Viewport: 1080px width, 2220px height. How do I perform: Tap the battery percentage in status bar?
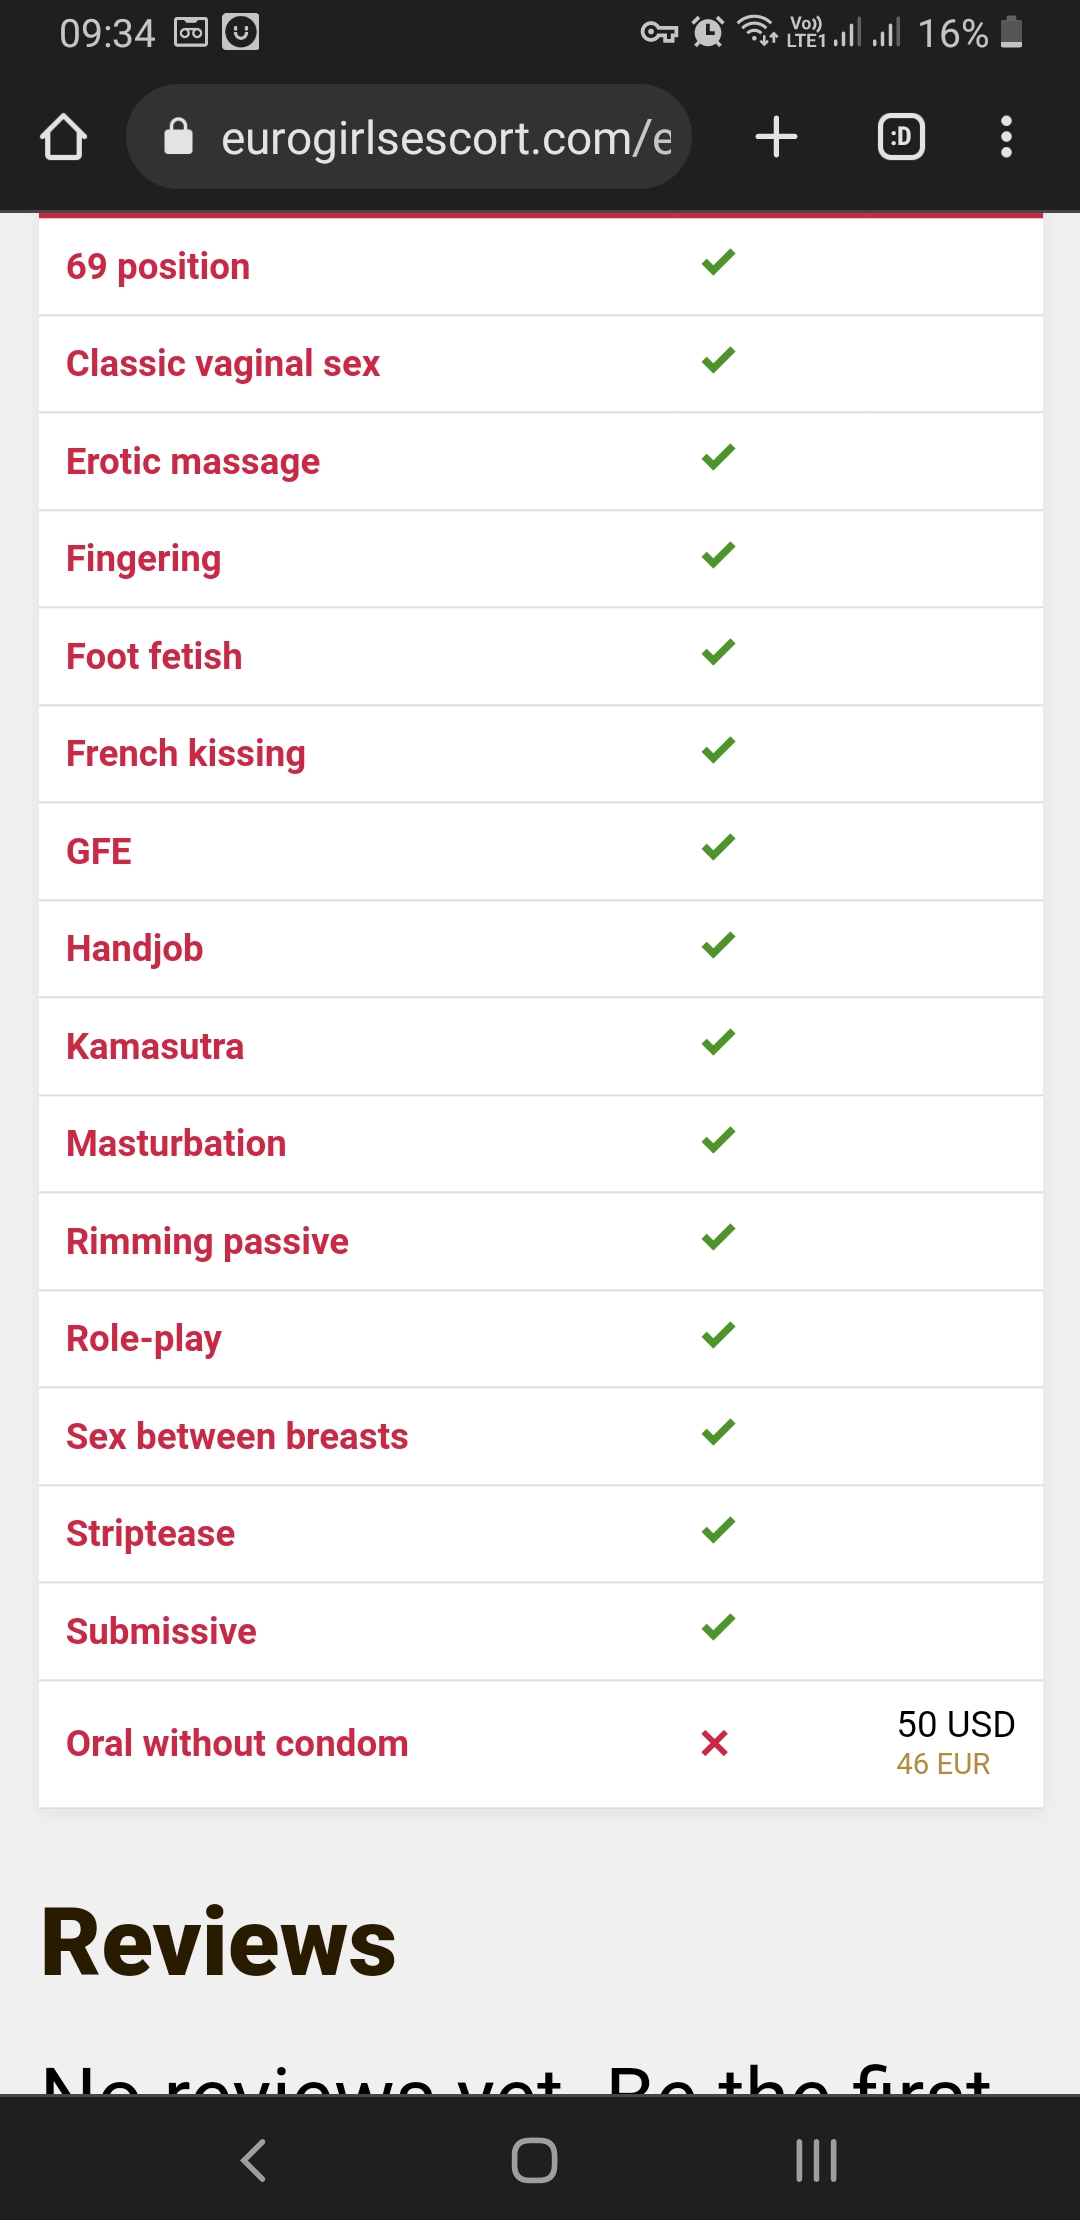point(953,34)
